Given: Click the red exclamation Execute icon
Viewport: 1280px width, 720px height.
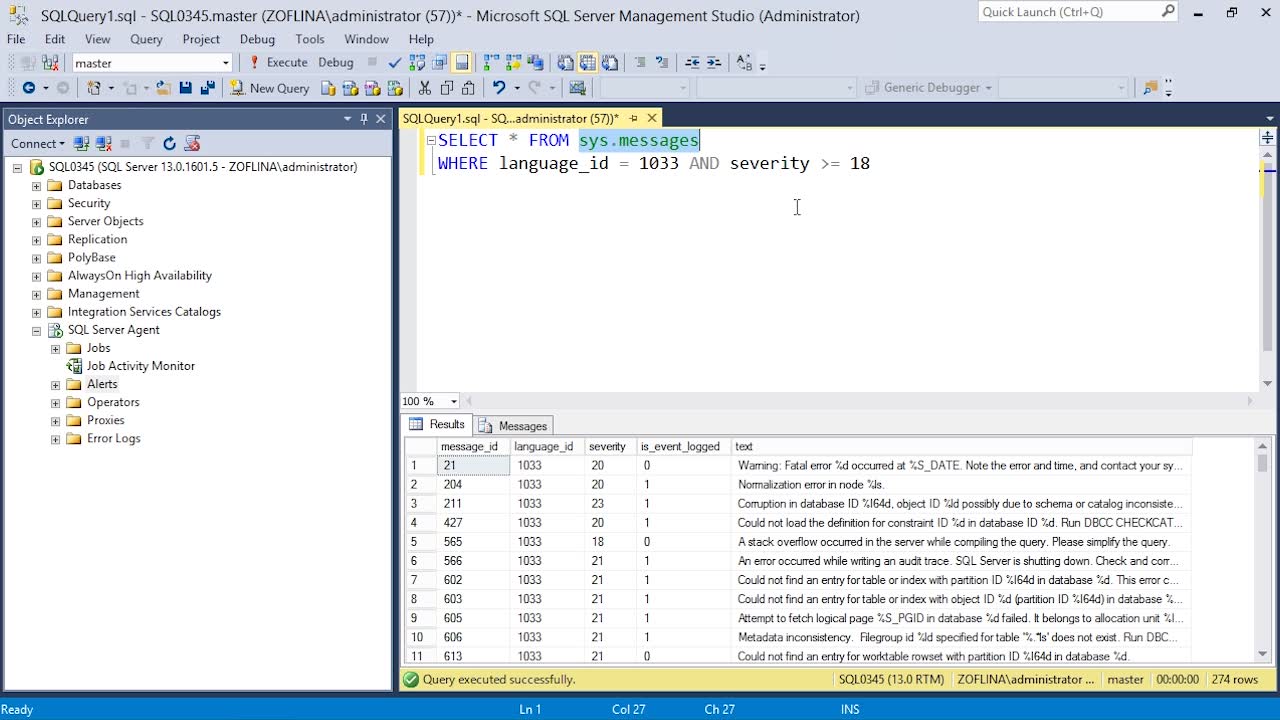Looking at the screenshot, I should point(255,62).
